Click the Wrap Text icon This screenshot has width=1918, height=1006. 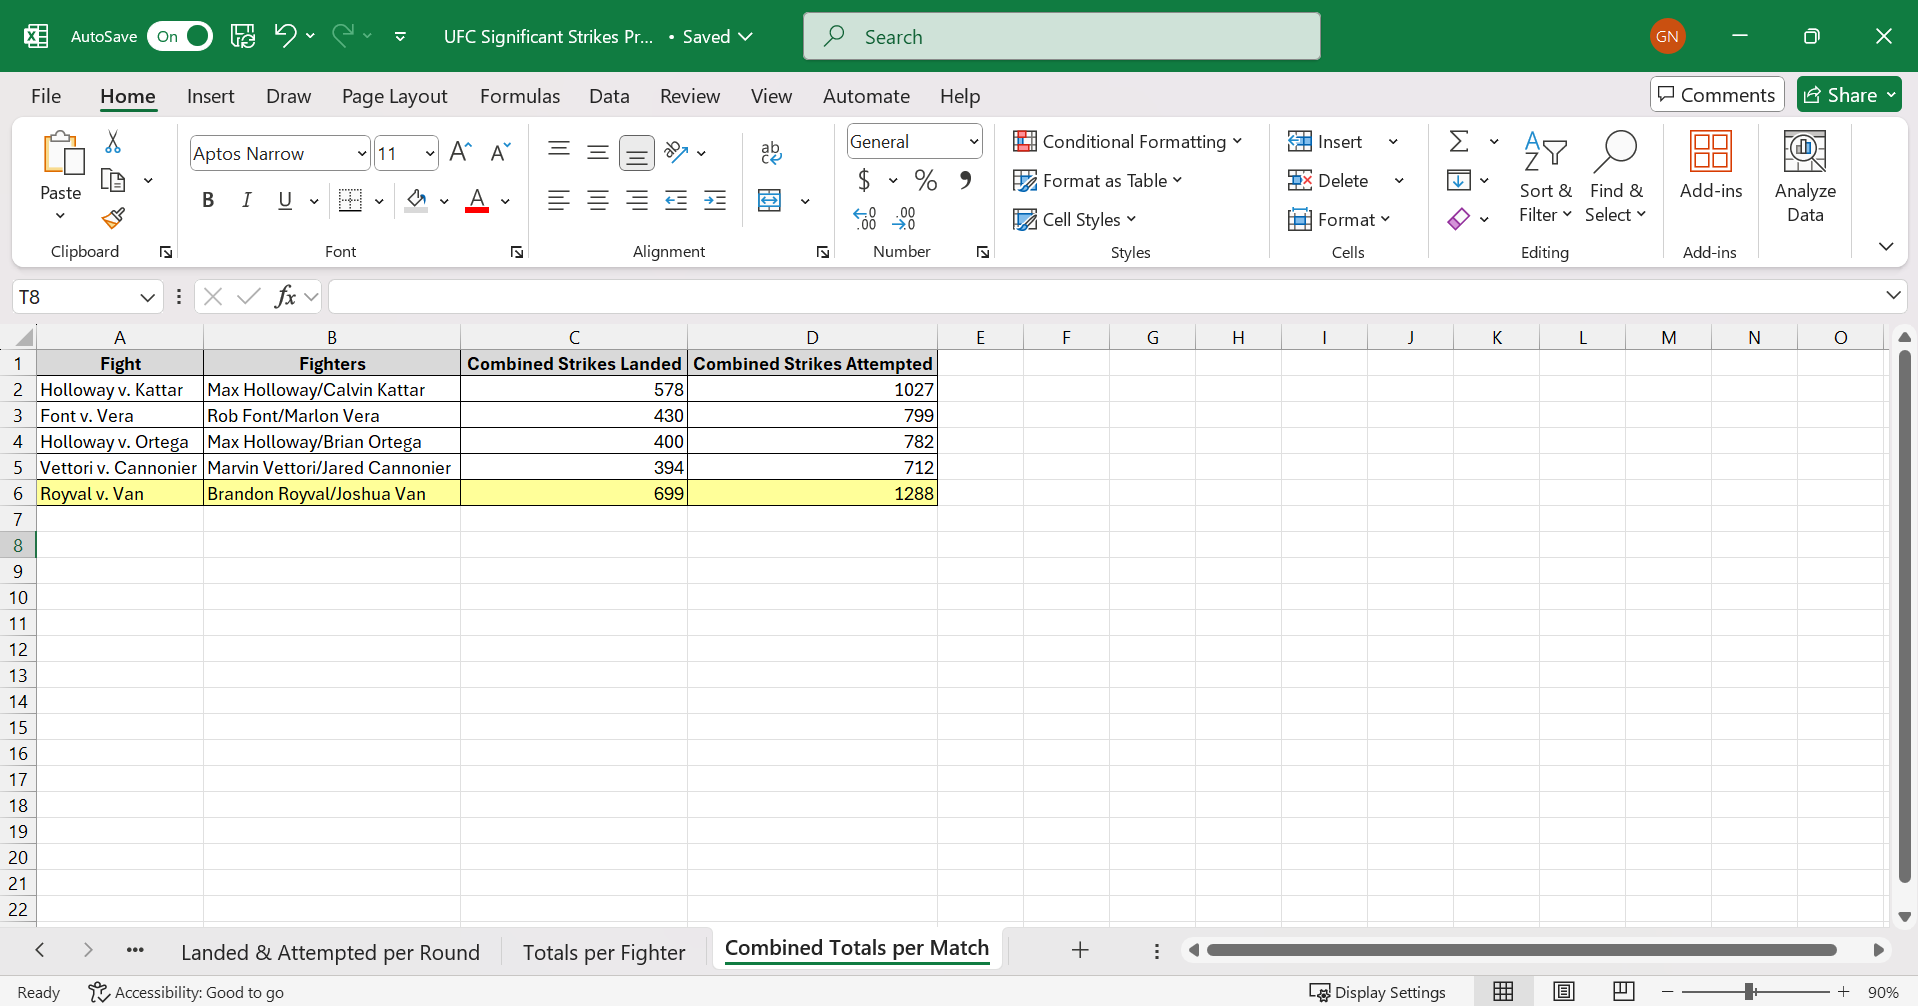point(771,153)
